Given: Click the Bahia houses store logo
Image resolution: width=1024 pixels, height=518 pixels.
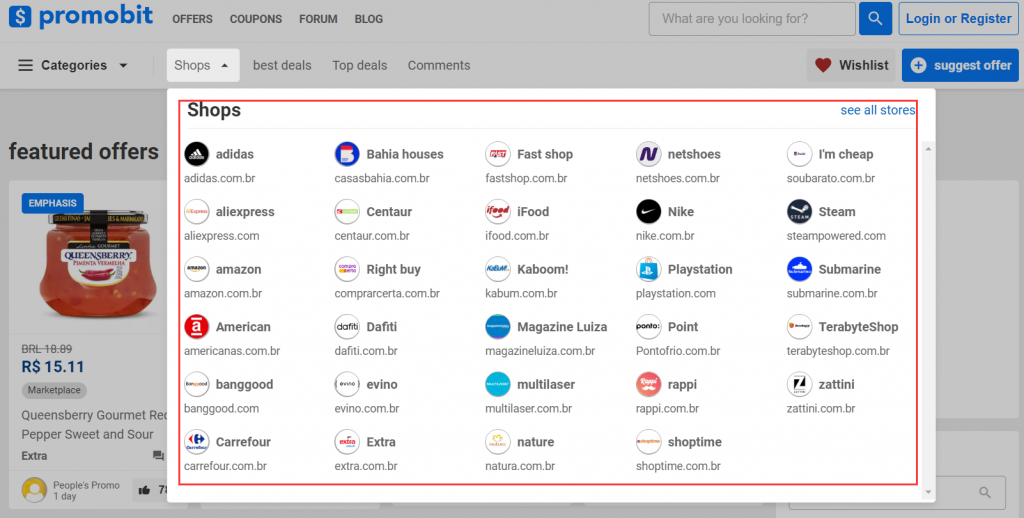Looking at the screenshot, I should click(347, 154).
